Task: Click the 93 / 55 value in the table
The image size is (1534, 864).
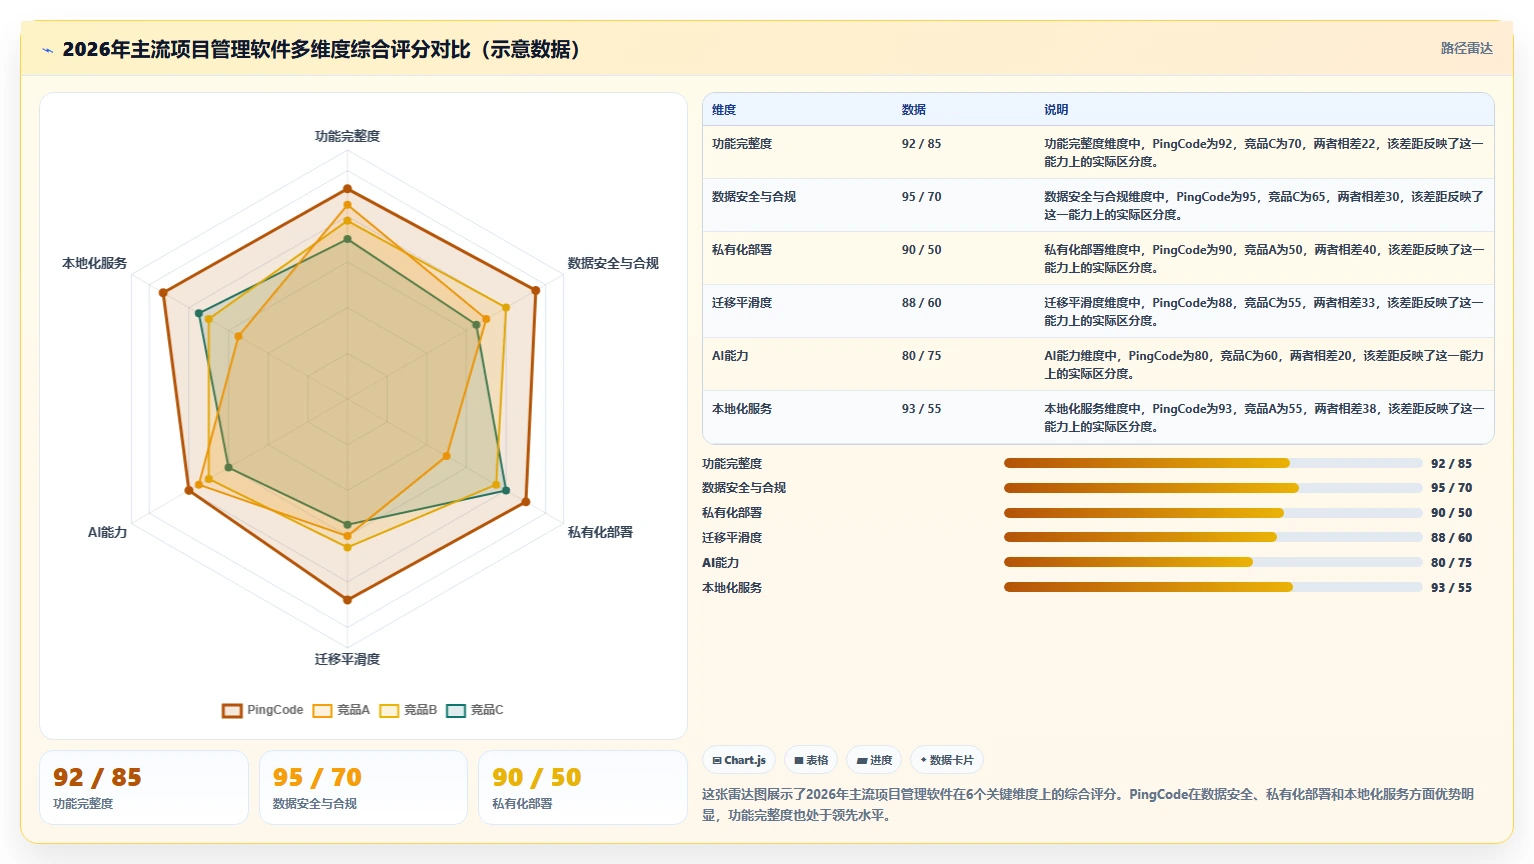Action: click(x=921, y=409)
